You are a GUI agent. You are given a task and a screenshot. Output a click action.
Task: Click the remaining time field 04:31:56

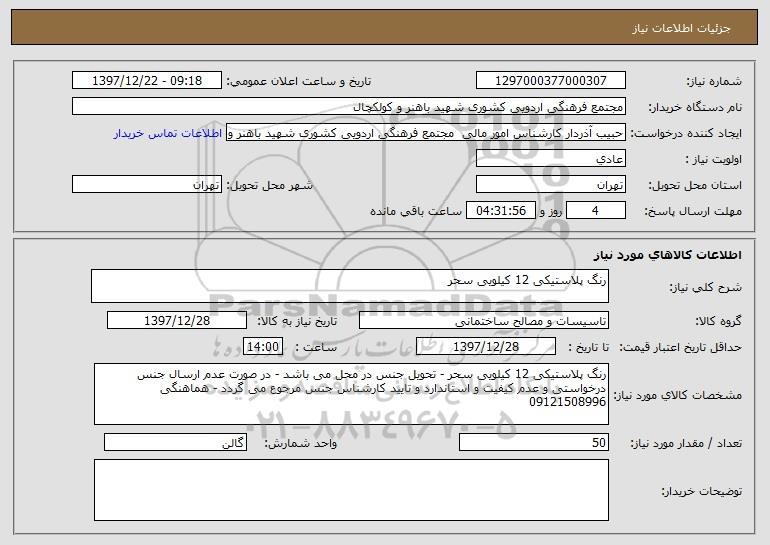tap(500, 211)
